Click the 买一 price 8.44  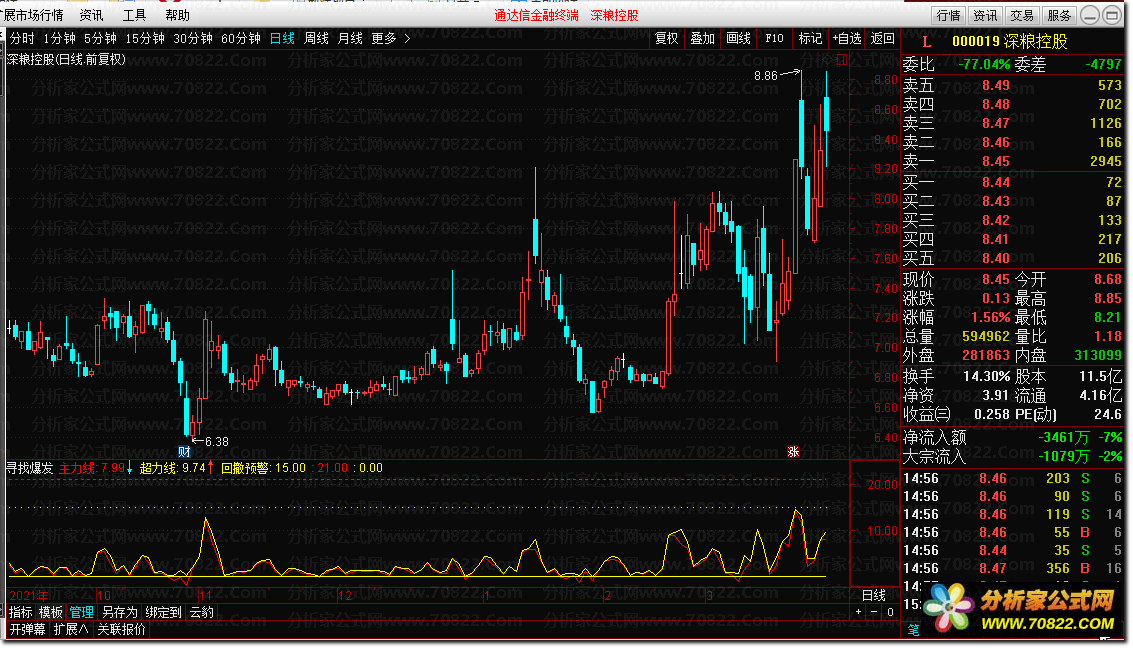[x=996, y=182]
